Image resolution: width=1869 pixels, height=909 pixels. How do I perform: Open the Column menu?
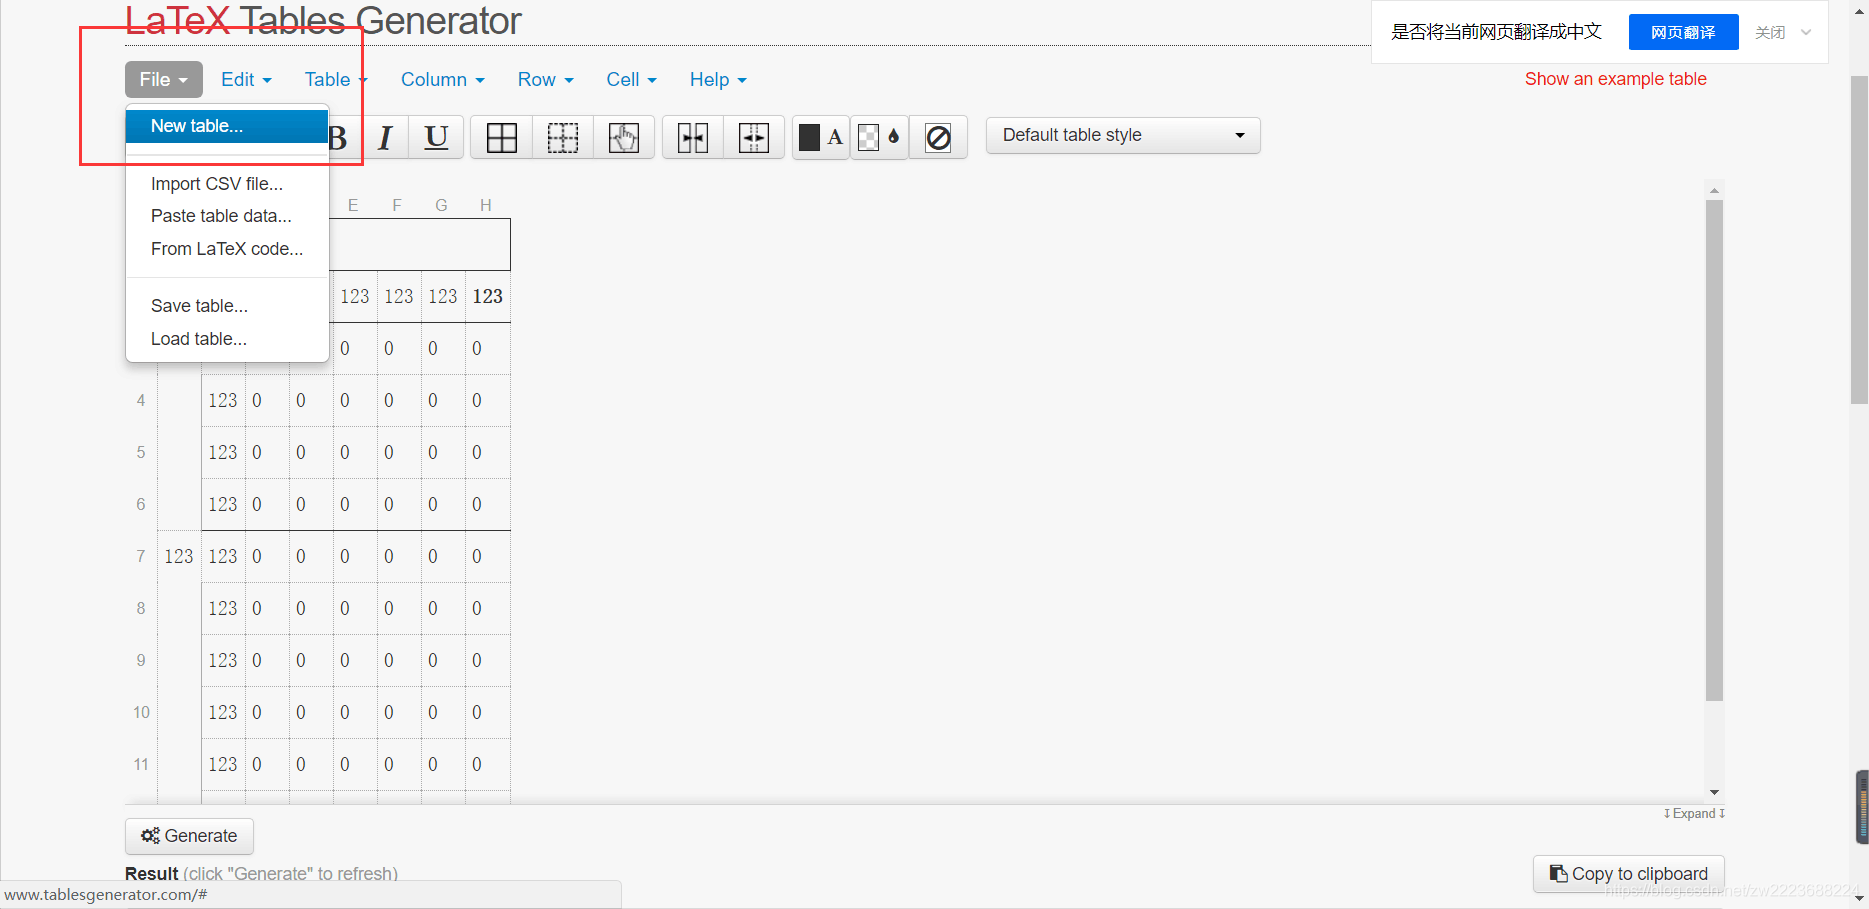point(443,79)
